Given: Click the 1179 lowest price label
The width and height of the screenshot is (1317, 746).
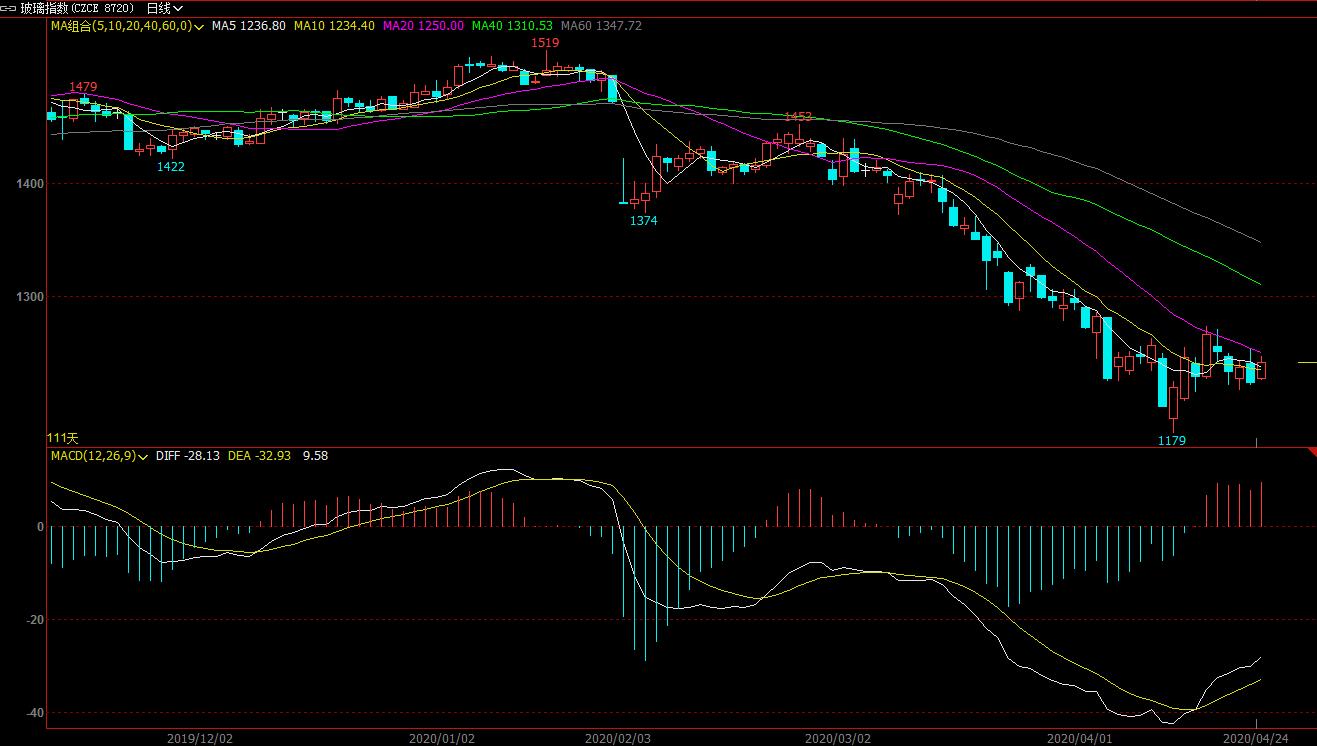Looking at the screenshot, I should pos(1171,441).
